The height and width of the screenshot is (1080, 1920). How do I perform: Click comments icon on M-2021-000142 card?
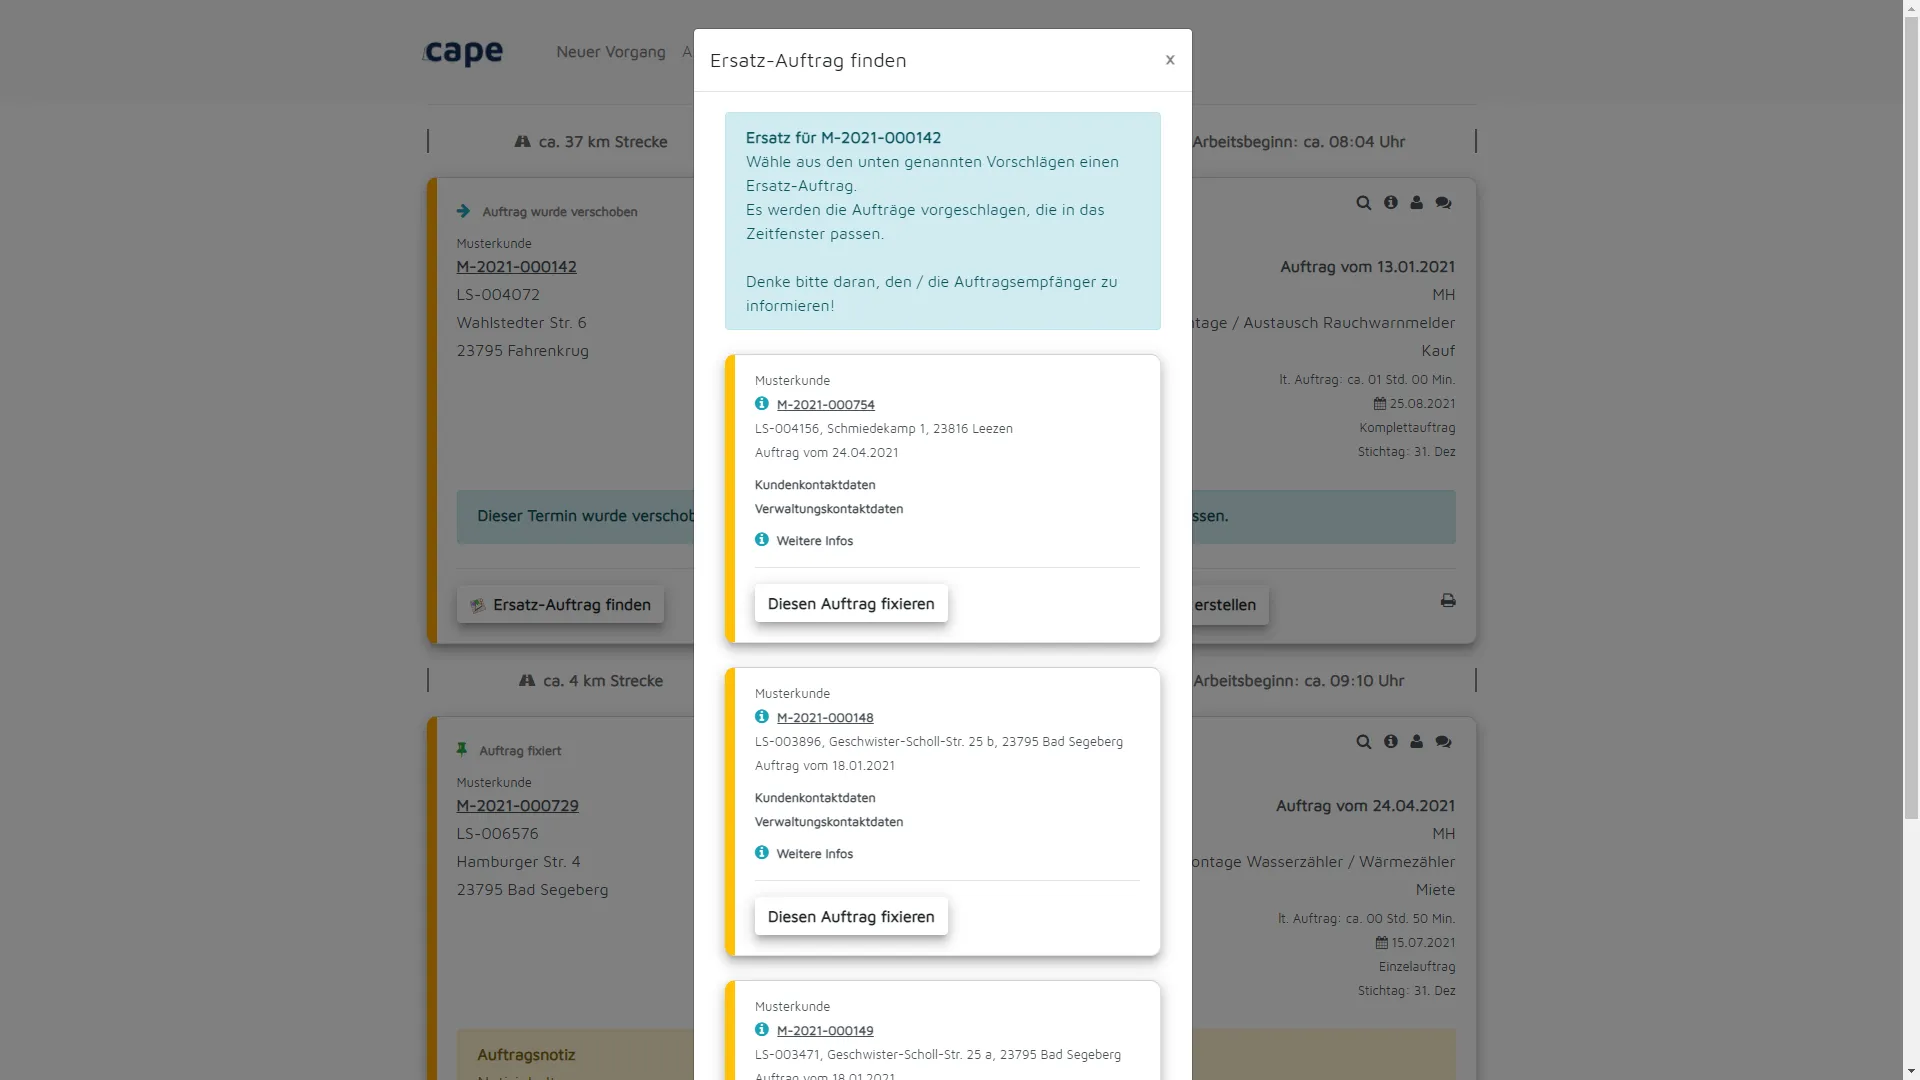(x=1444, y=203)
